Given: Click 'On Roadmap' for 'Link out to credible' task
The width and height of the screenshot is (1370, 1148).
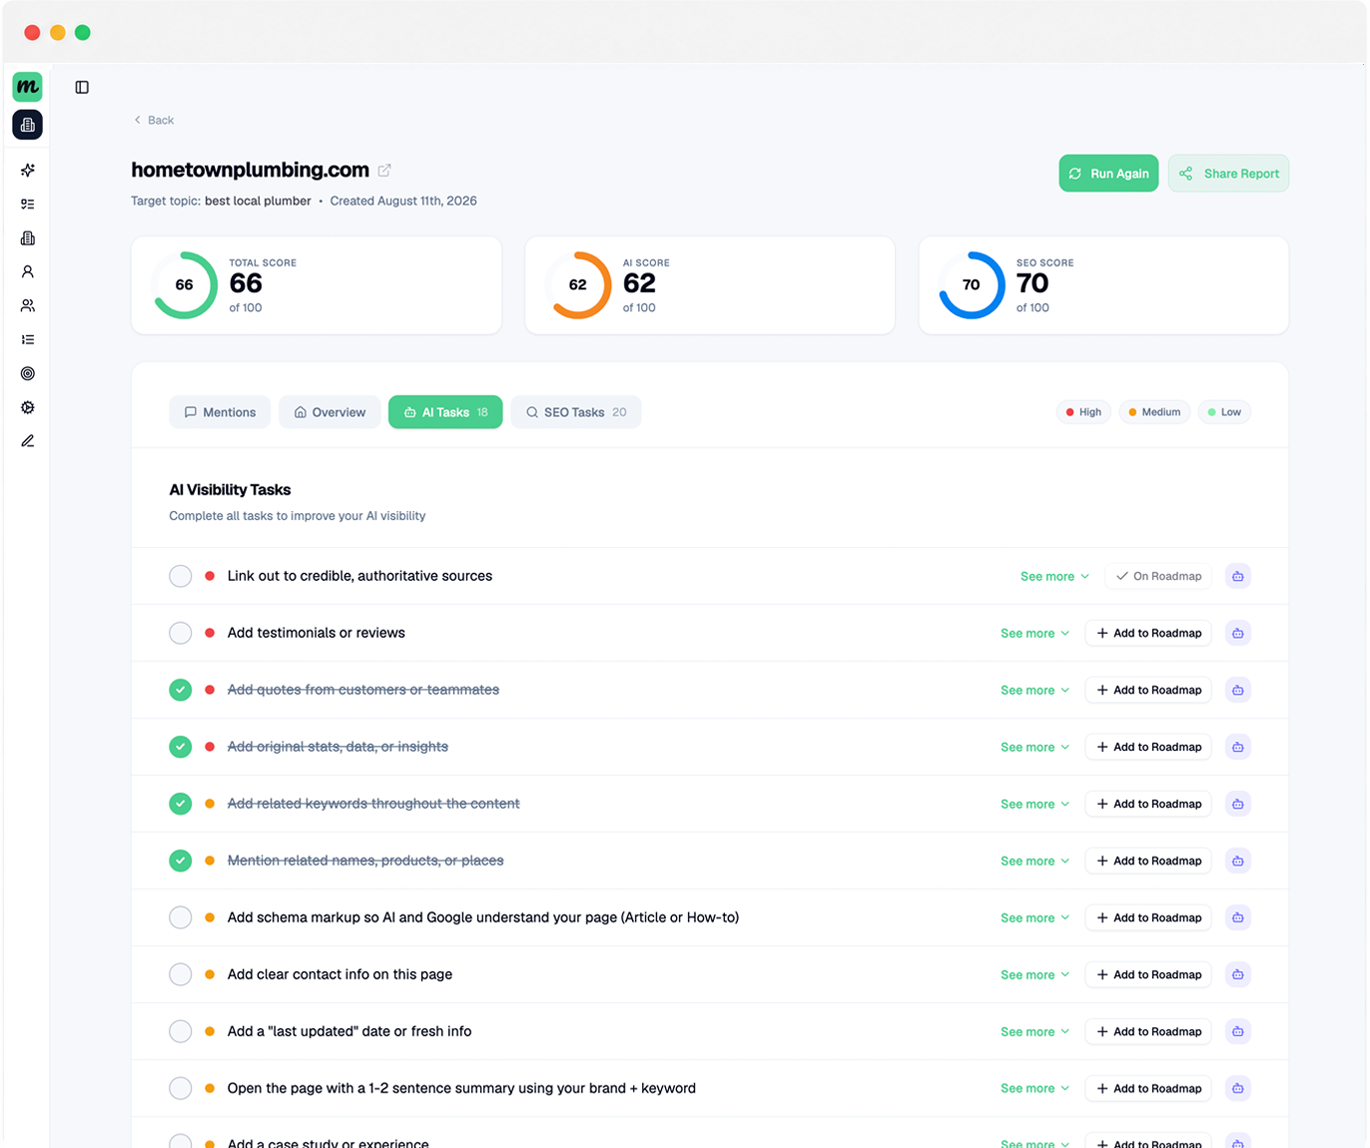Looking at the screenshot, I should (x=1158, y=577).
